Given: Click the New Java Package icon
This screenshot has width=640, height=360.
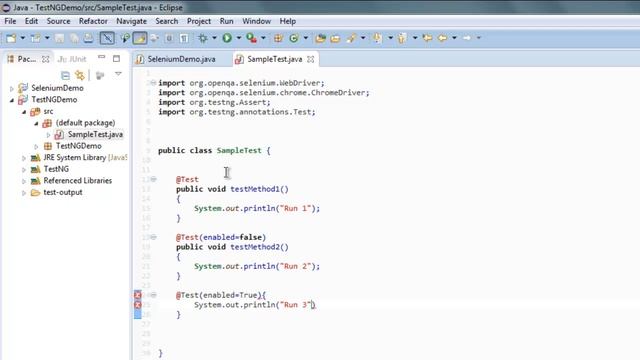Looking at the screenshot, I should 278,38.
